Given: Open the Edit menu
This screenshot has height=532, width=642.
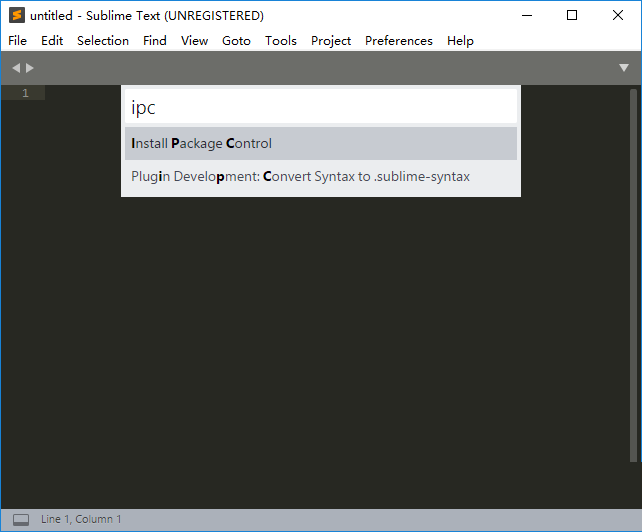Looking at the screenshot, I should coord(52,41).
